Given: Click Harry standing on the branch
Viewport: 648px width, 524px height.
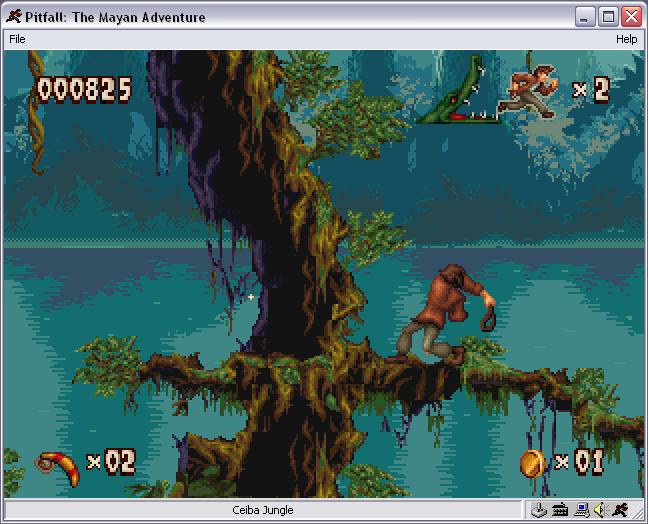Looking at the screenshot, I should point(446,315).
